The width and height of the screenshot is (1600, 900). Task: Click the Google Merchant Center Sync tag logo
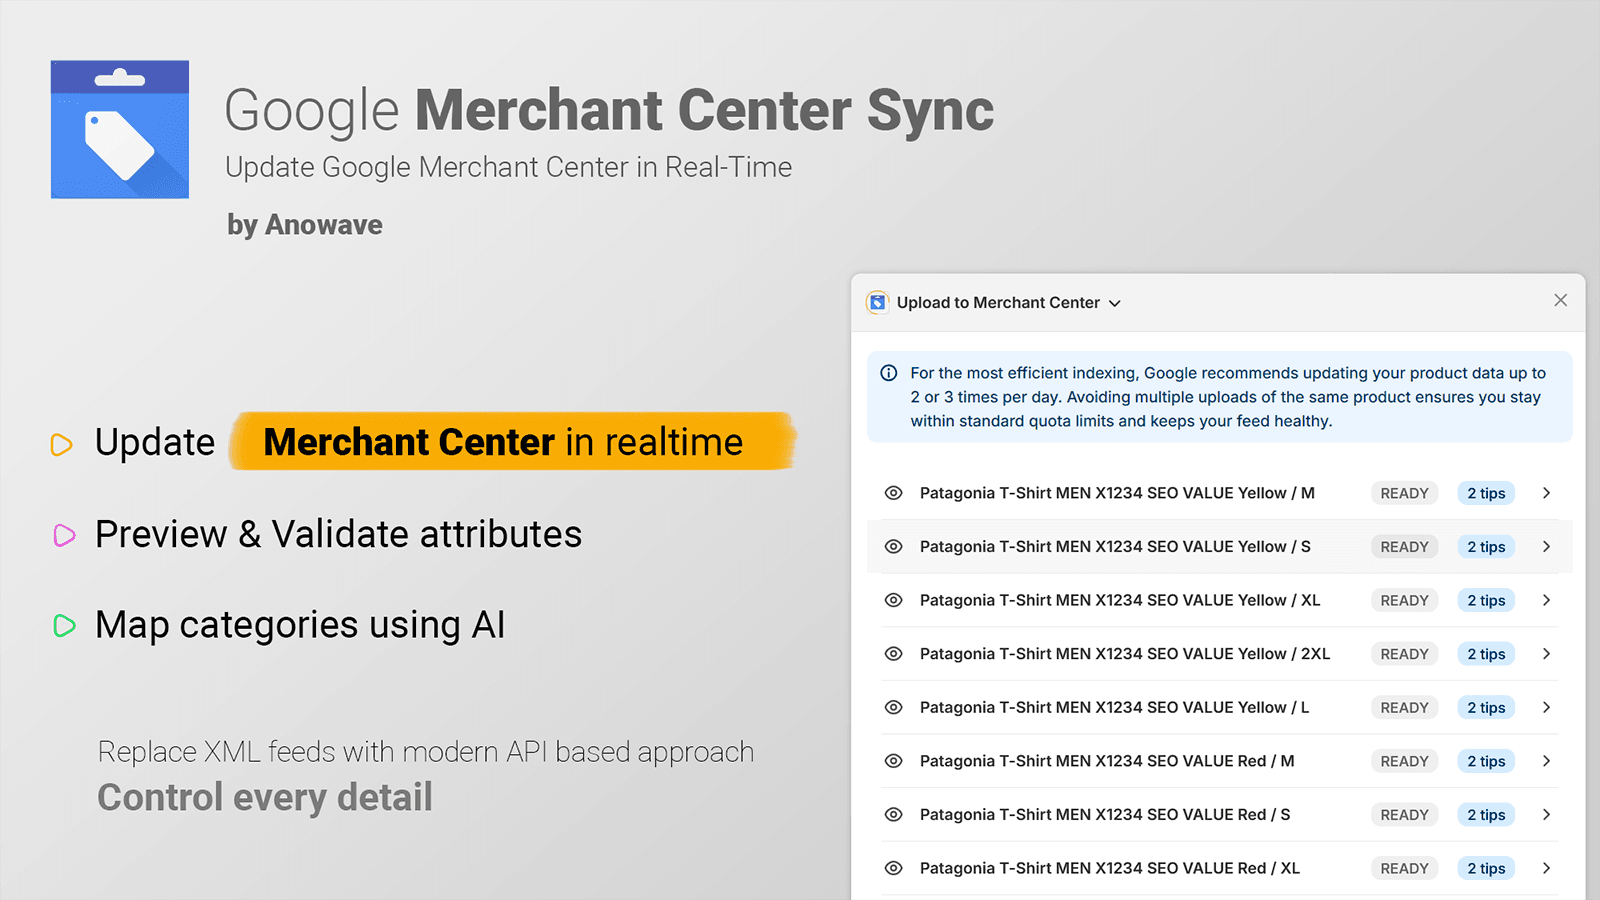(120, 129)
